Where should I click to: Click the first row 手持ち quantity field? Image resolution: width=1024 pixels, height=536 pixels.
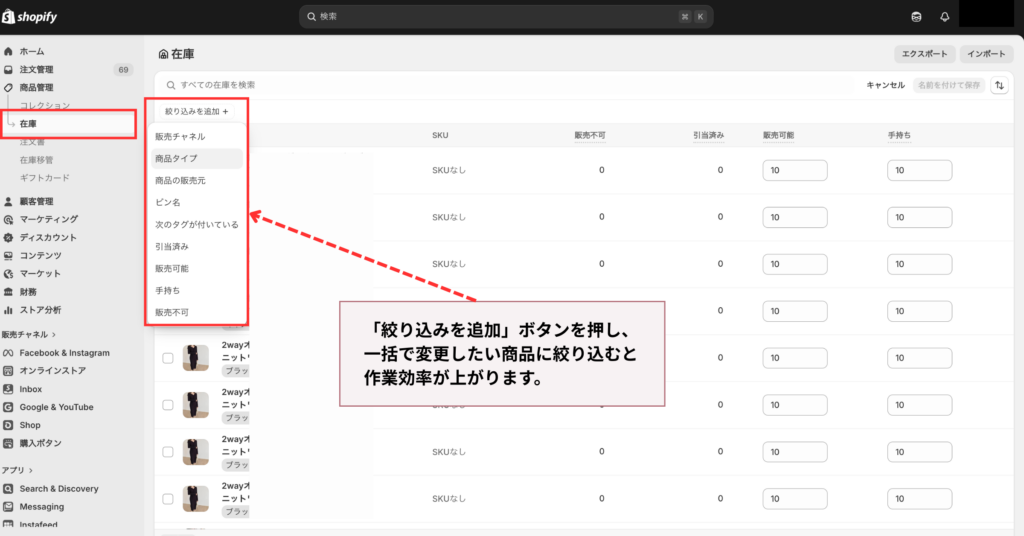tap(920, 170)
